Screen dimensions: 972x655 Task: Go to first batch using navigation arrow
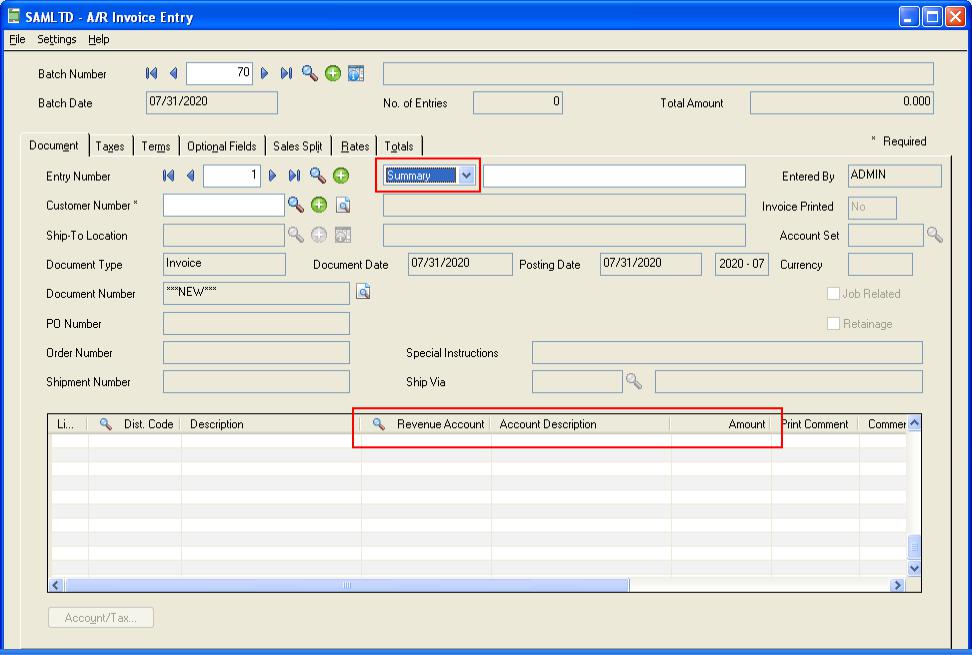(152, 73)
